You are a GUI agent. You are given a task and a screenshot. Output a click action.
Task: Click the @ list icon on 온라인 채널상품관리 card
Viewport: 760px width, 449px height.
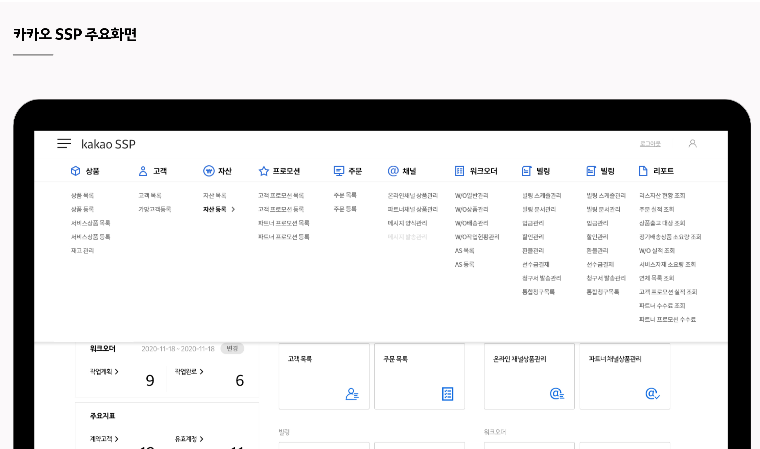pyautogui.click(x=557, y=394)
